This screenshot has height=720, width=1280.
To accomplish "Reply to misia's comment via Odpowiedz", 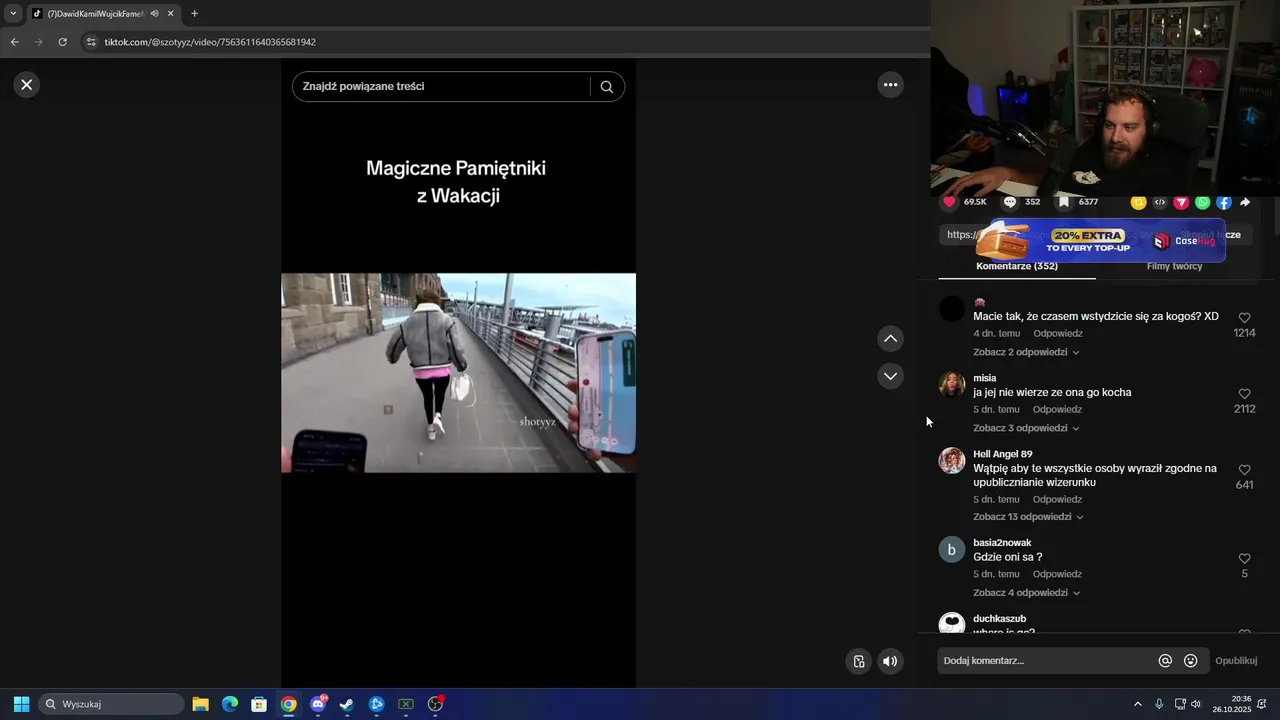I will pos(1057,409).
